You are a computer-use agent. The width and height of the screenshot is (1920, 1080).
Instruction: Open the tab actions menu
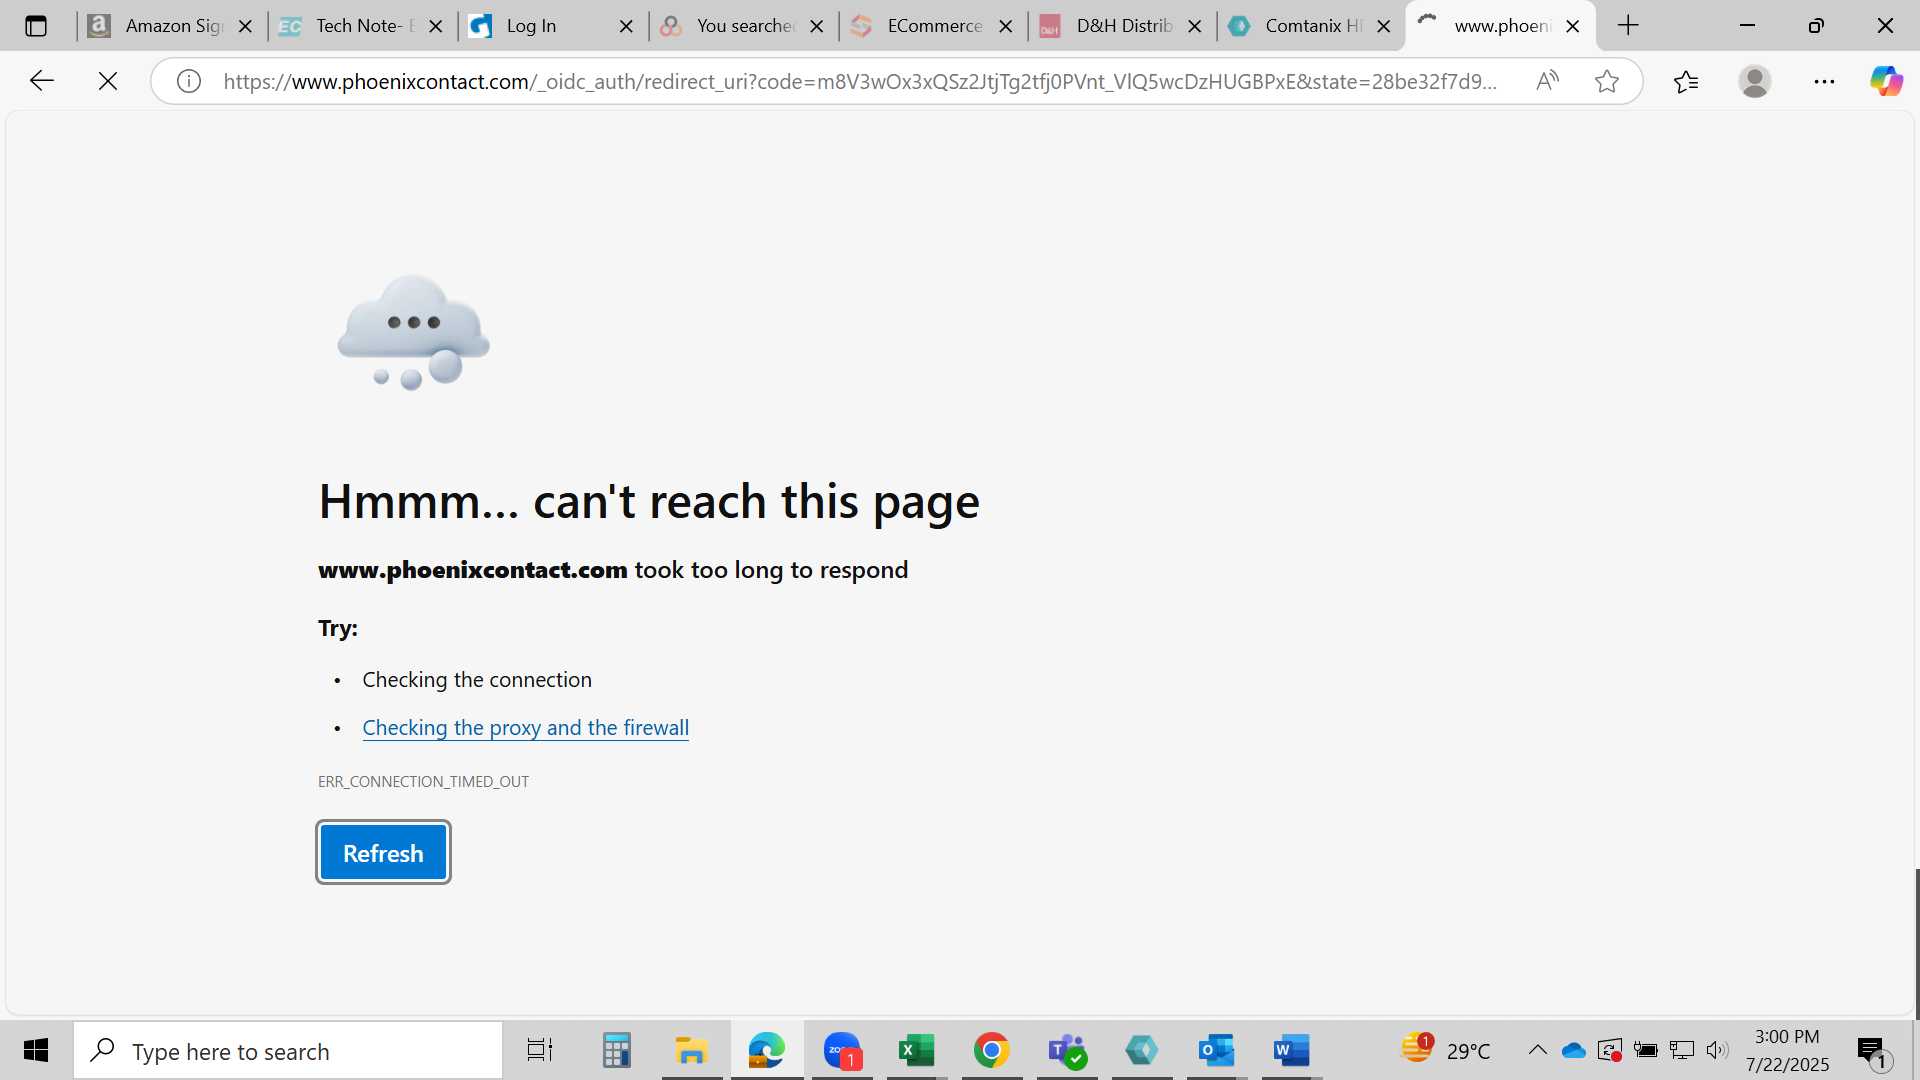point(36,26)
